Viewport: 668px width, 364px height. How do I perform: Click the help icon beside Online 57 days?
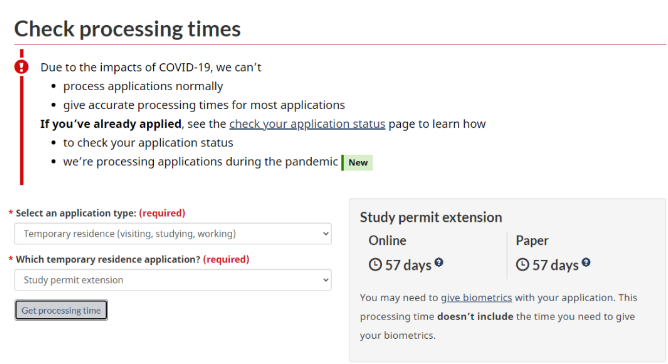click(x=439, y=262)
